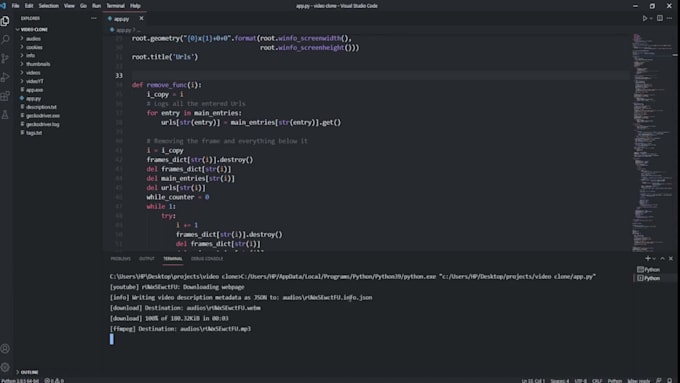Image resolution: width=680 pixels, height=383 pixels.
Task: Open tags.txt in the explorer
Action: pos(33,133)
